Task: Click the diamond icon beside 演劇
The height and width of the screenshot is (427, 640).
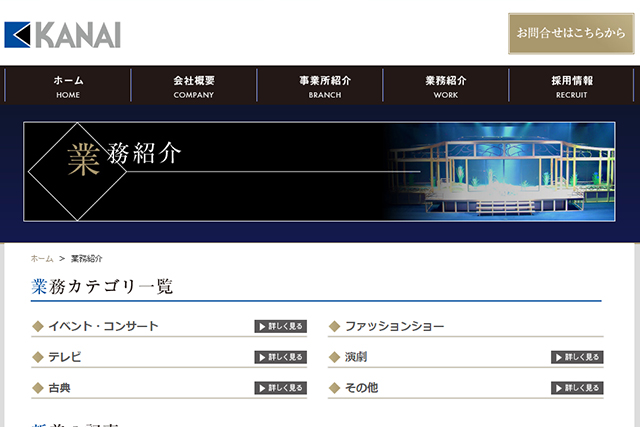Action: point(335,357)
